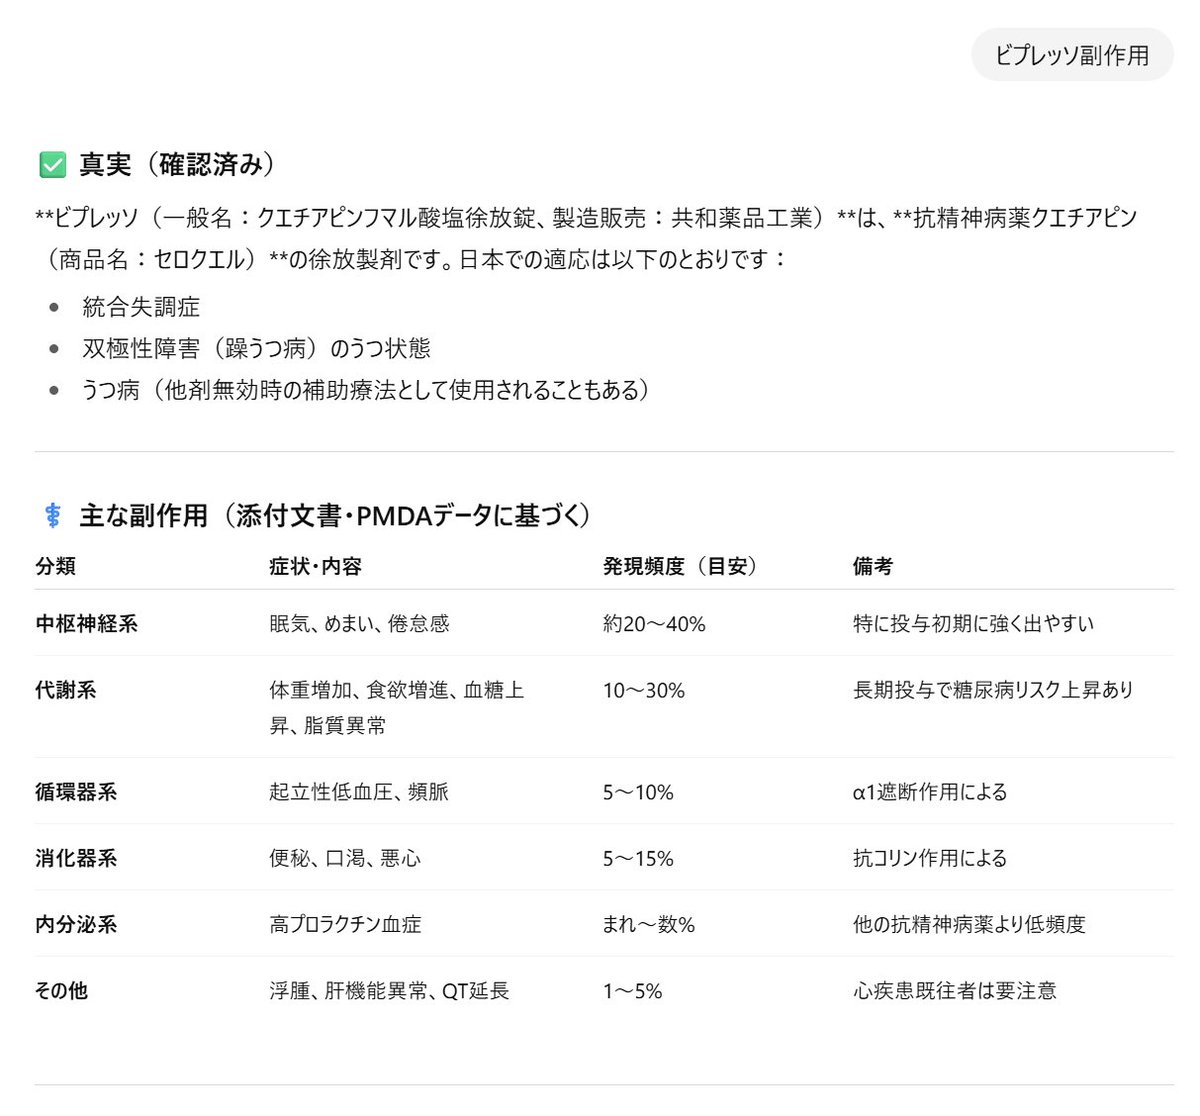Click the その他 row label
Image resolution: width=1200 pixels, height=1116 pixels.
tap(61, 990)
